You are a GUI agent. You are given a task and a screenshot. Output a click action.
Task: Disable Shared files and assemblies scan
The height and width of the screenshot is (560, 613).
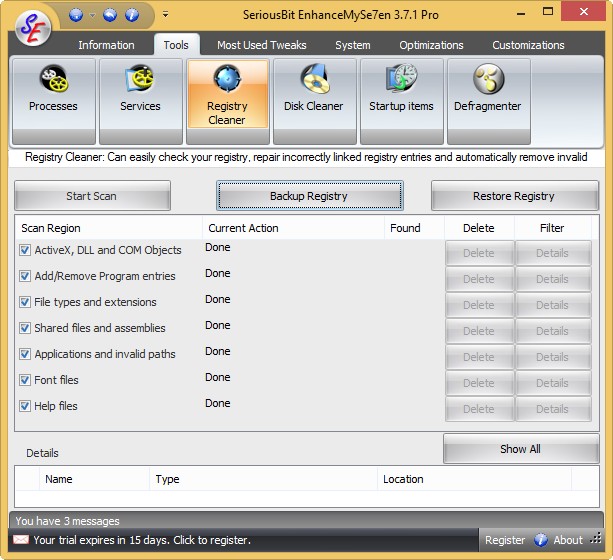(25, 328)
